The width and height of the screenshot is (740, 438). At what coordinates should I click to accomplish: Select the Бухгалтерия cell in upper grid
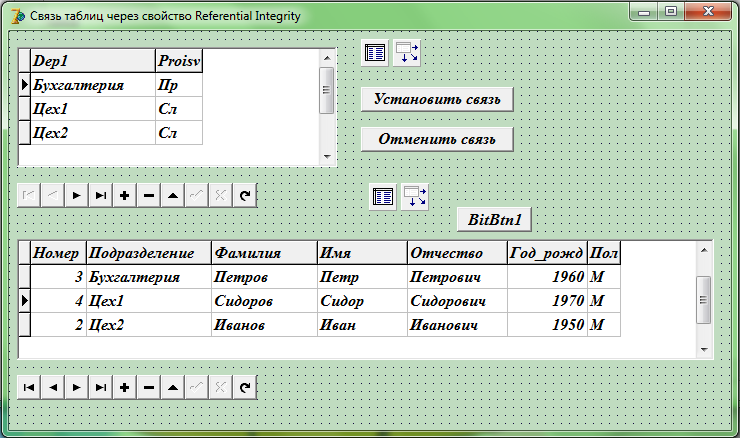point(93,85)
